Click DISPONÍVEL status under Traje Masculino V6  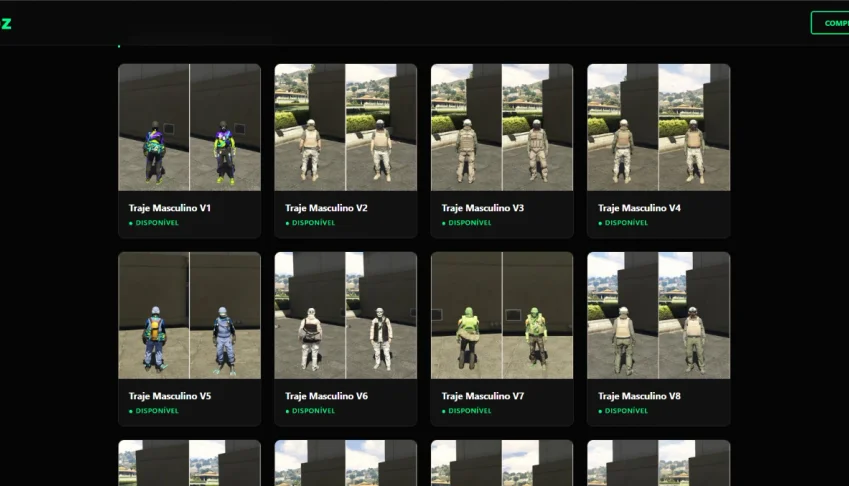pyautogui.click(x=310, y=411)
